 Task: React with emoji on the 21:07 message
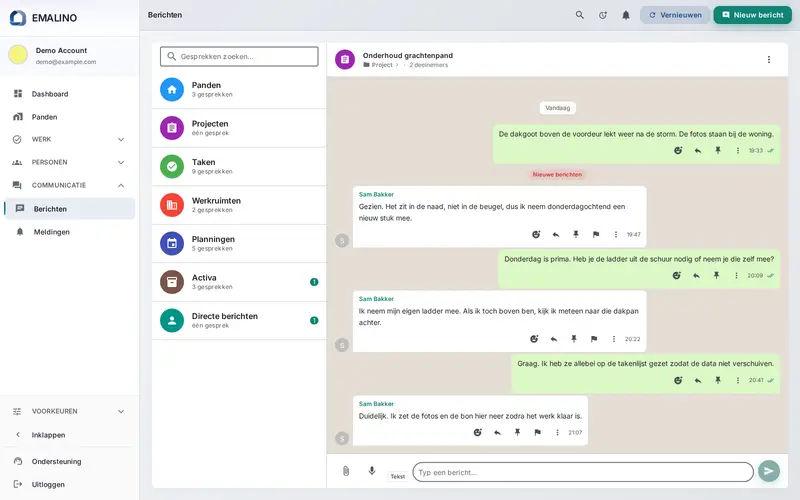(x=478, y=433)
